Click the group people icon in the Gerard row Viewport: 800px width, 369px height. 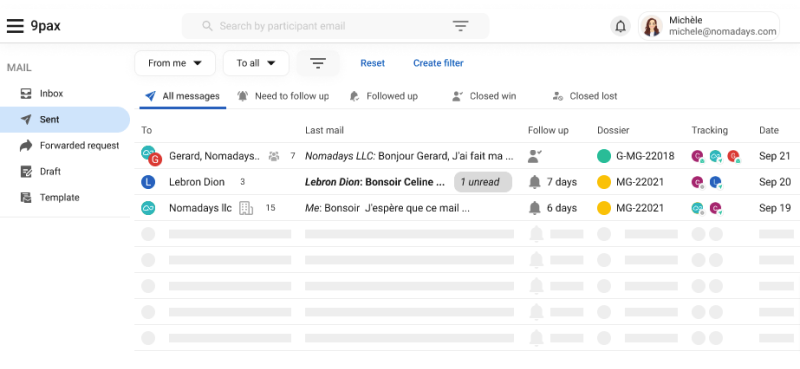click(274, 156)
